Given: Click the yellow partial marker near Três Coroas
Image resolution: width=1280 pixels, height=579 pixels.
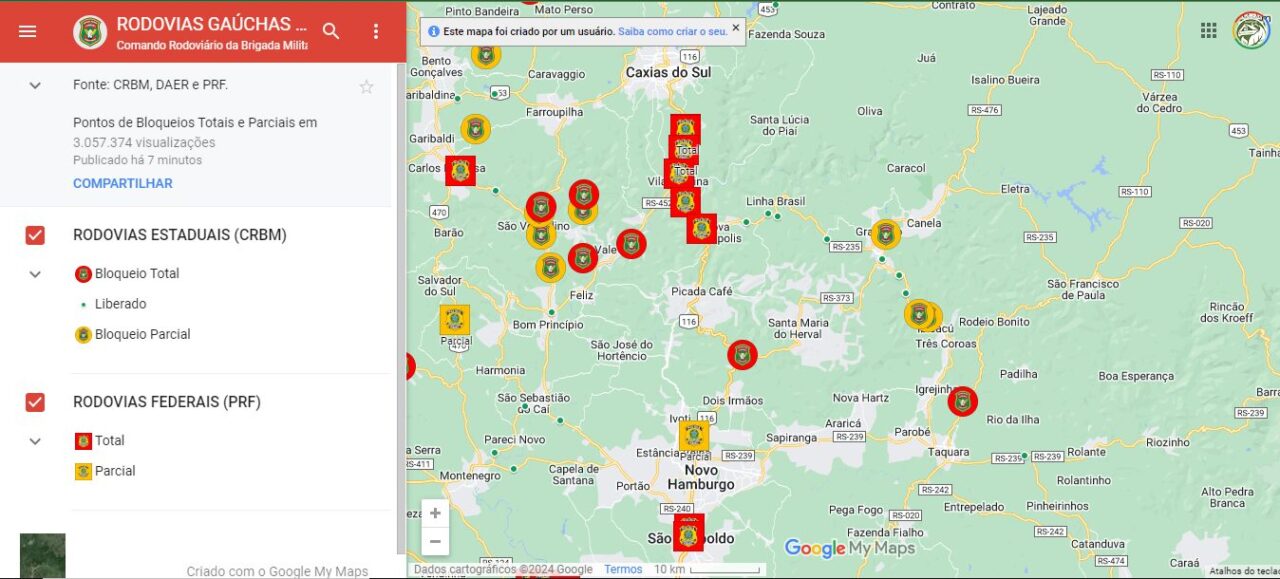Looking at the screenshot, I should (920, 314).
